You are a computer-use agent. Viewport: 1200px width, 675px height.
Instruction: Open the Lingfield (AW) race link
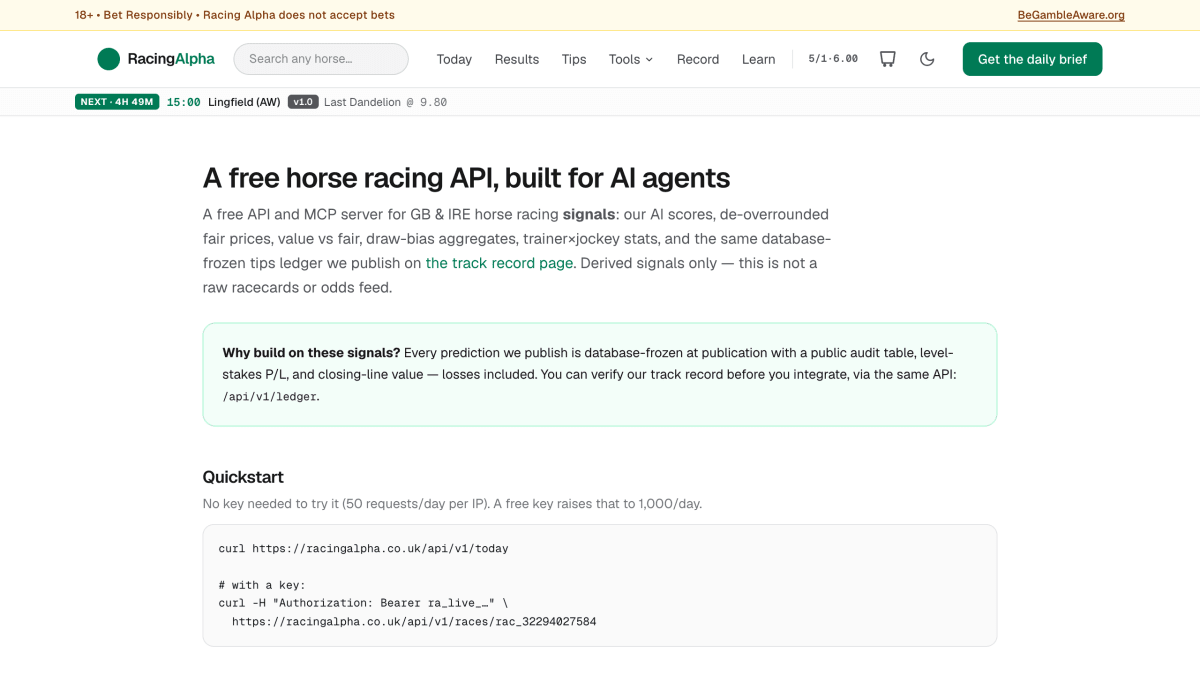tap(244, 102)
